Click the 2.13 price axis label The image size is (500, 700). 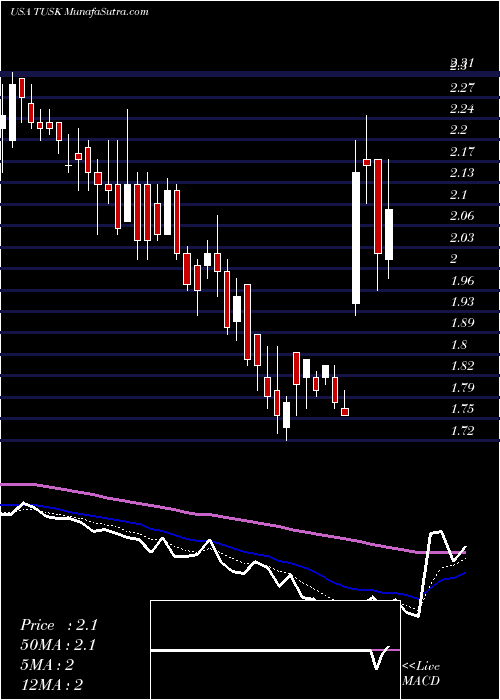[x=462, y=173]
